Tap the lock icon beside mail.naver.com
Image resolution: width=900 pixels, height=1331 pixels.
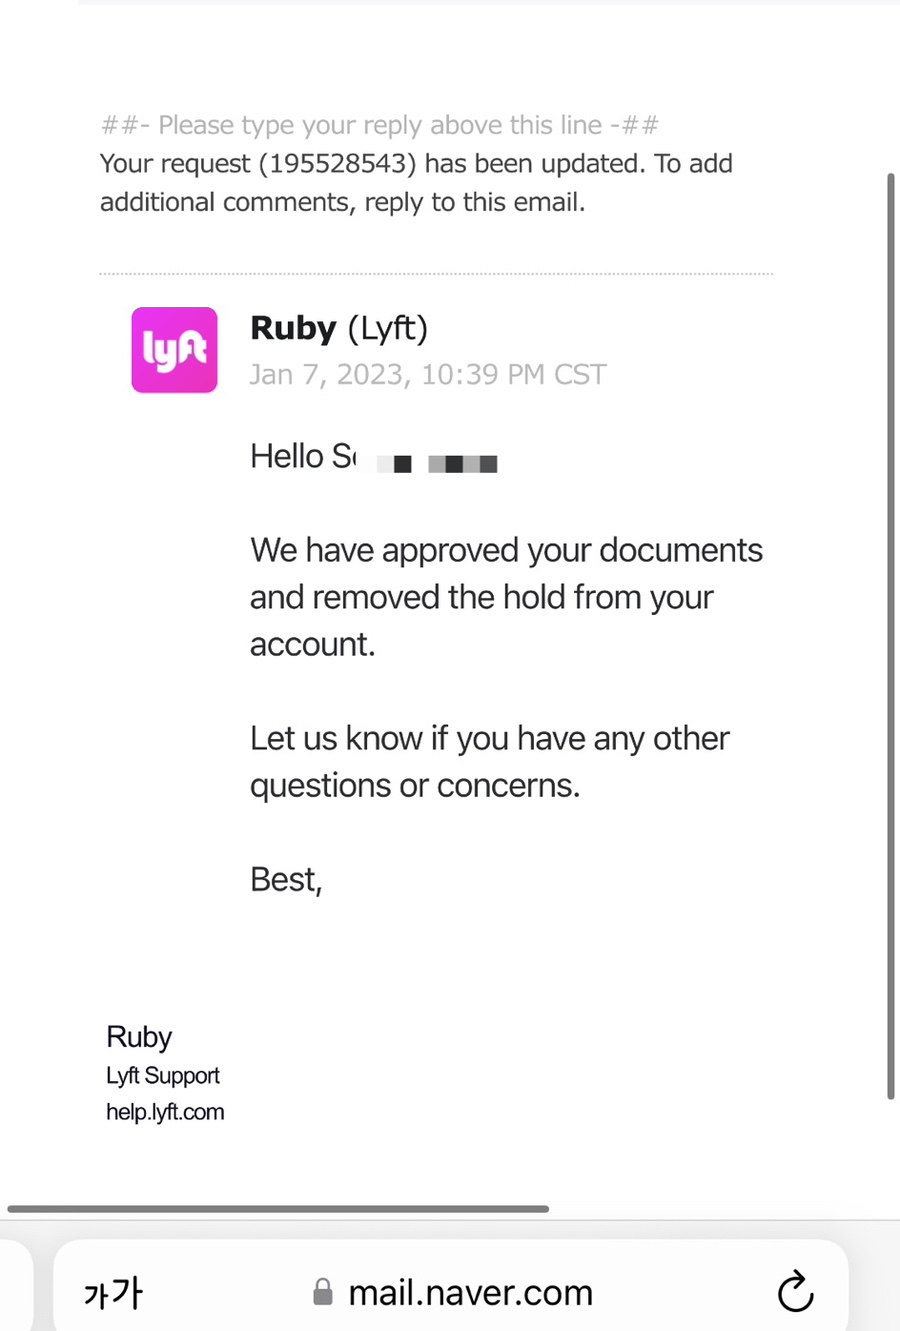tap(322, 1292)
